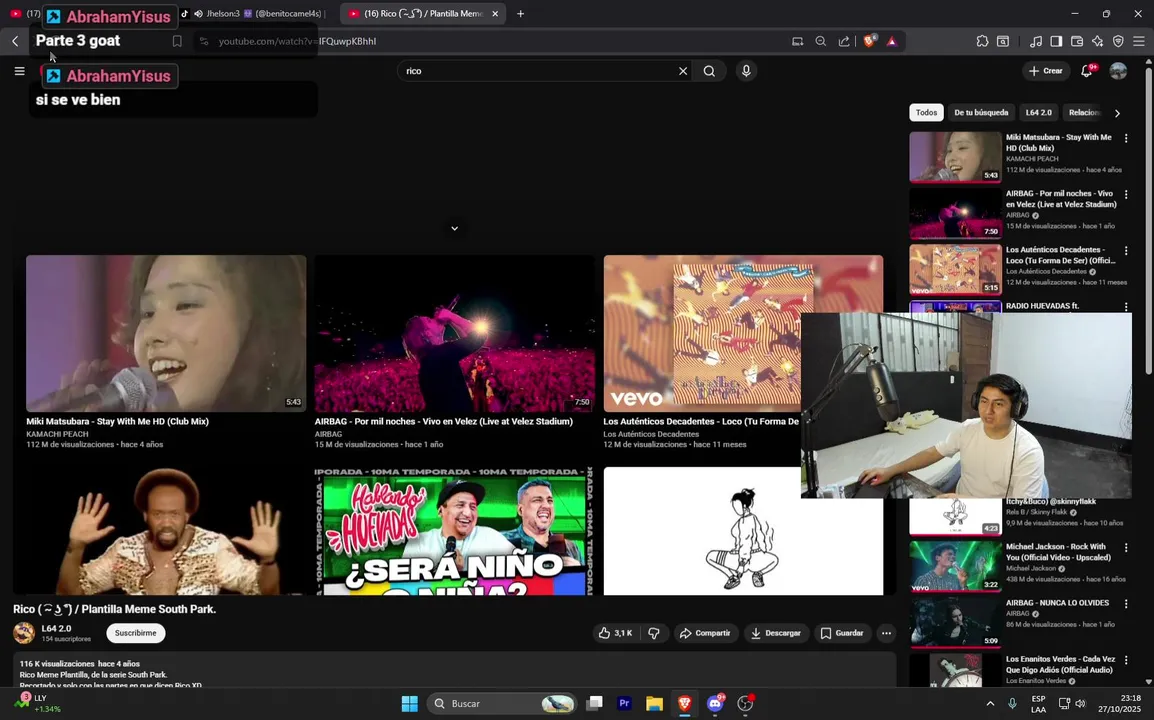
Task: Click the Brave VPN shield icon
Action: (x=1118, y=41)
